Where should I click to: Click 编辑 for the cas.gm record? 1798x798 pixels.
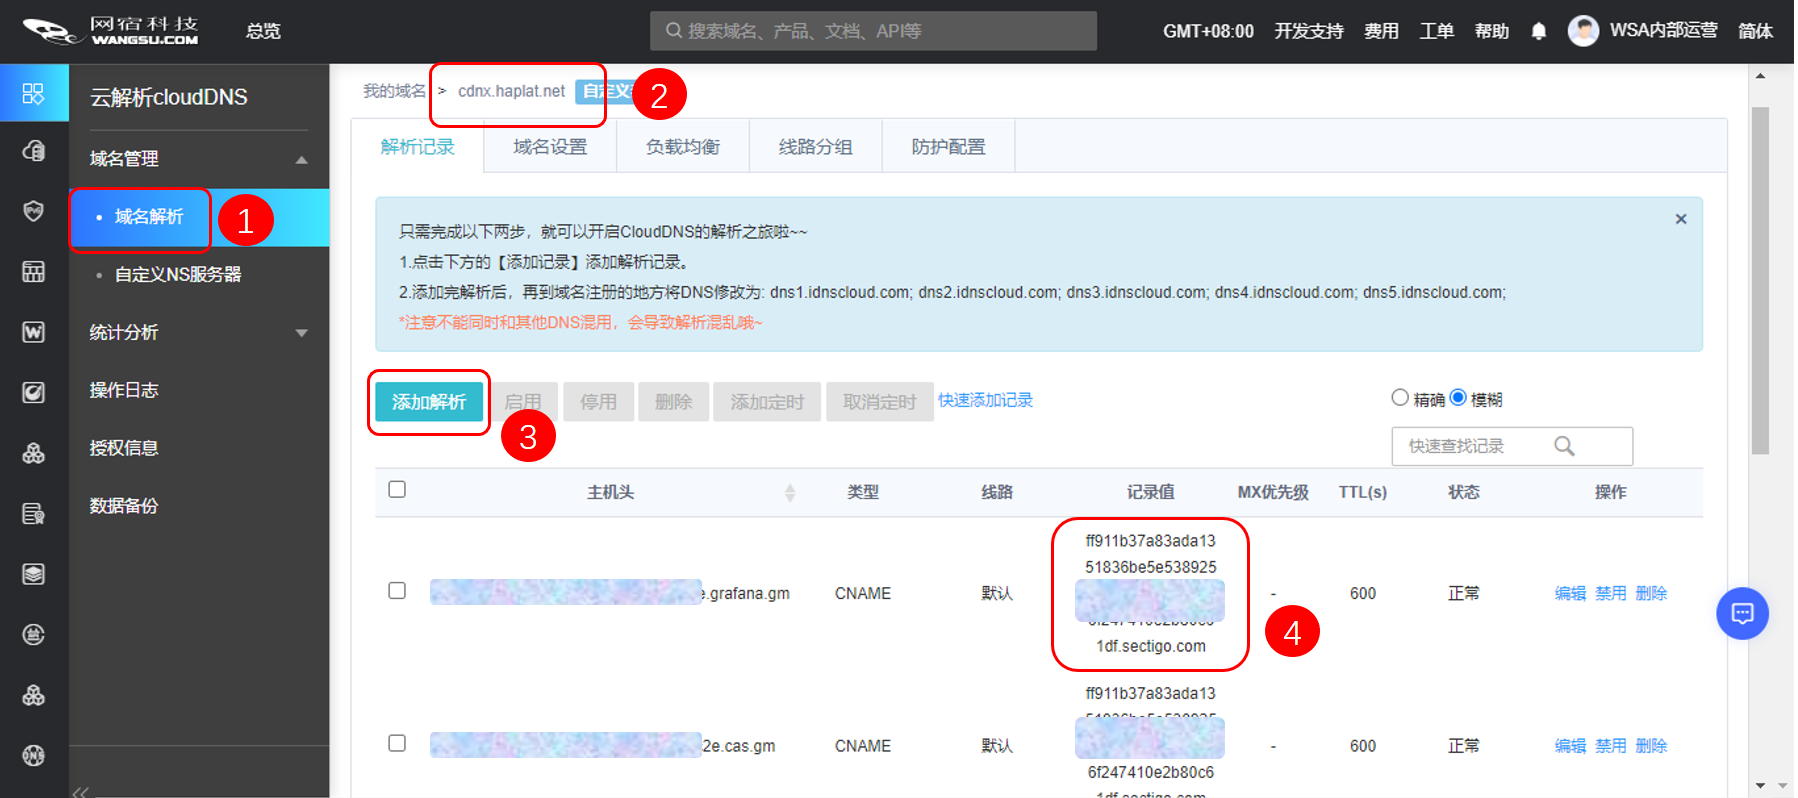pos(1570,746)
